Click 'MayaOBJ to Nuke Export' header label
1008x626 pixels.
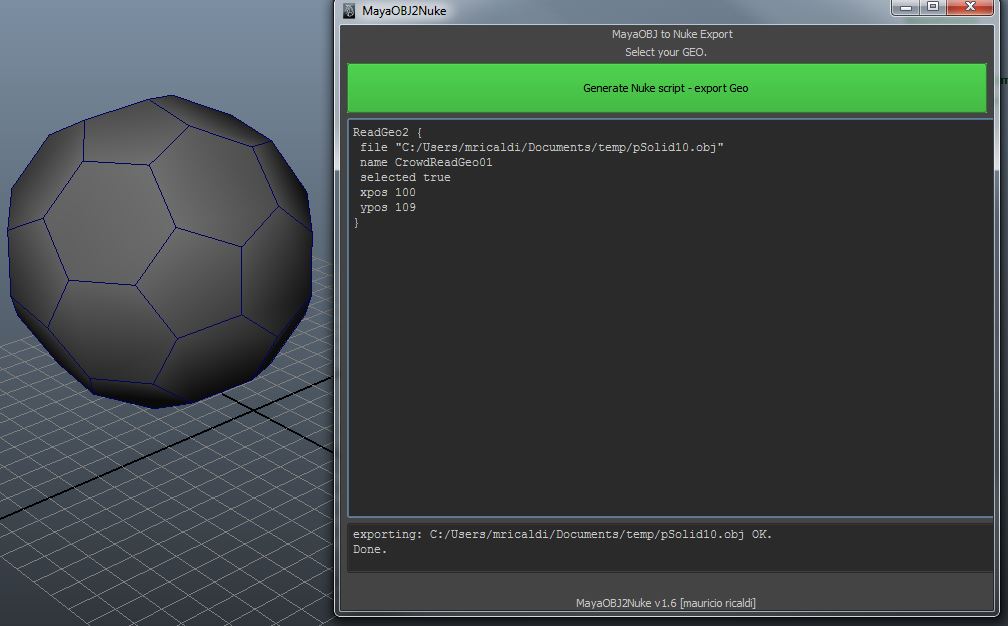tap(672, 34)
